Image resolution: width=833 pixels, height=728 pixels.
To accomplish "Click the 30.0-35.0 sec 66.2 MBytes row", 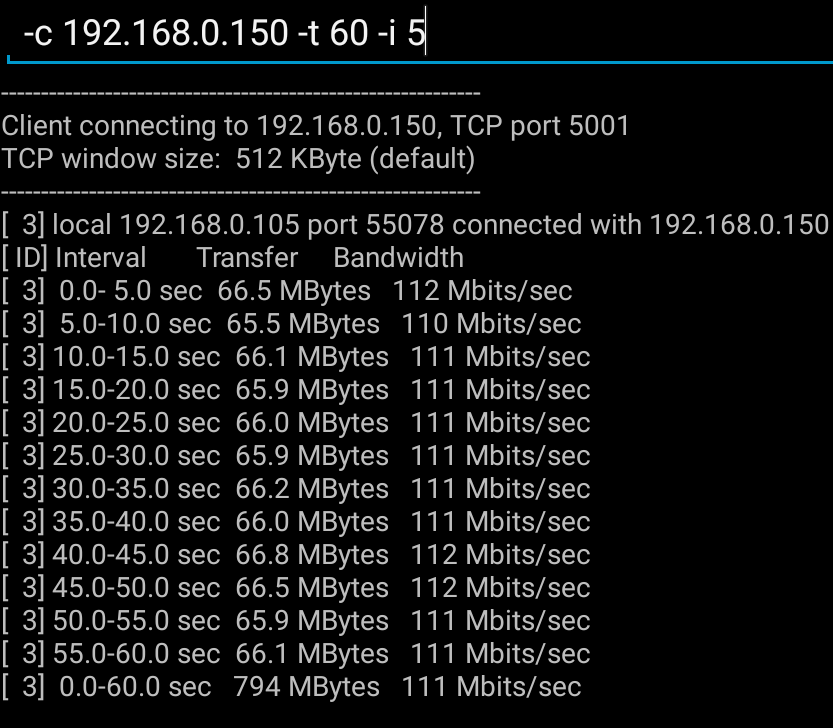I will click(x=296, y=489).
